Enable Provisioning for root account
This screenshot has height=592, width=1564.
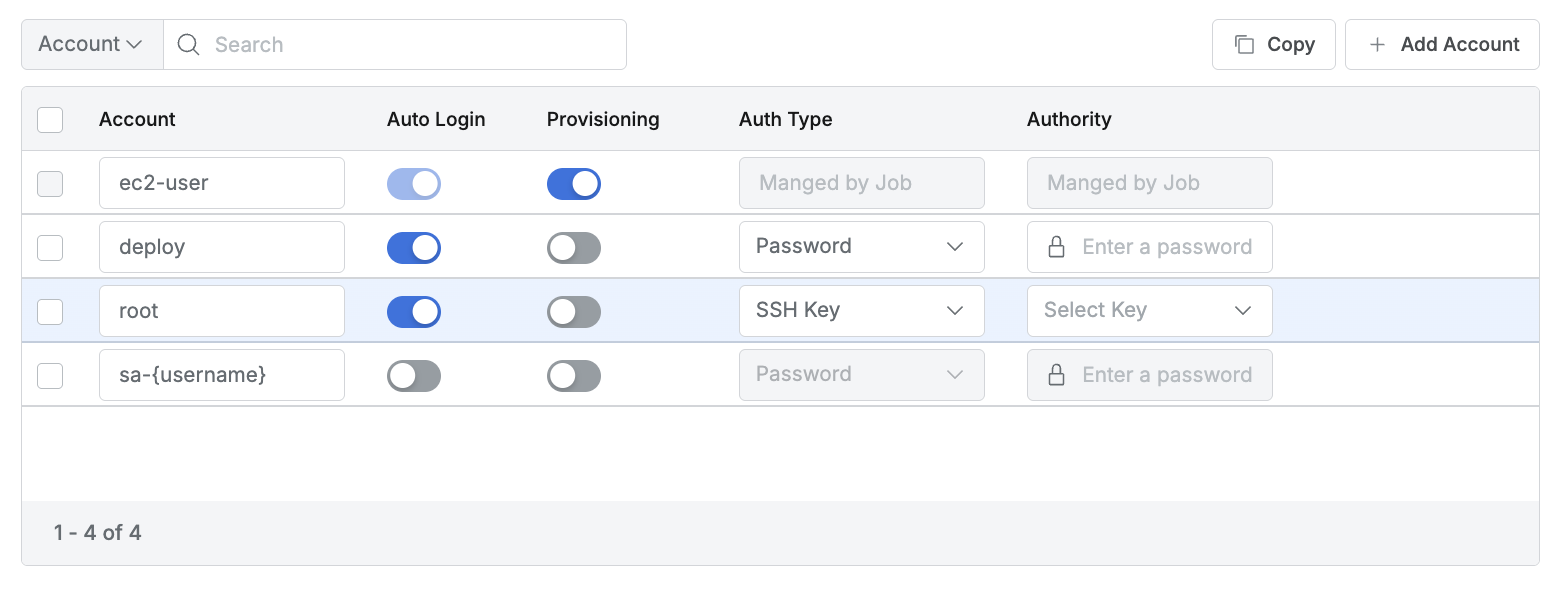pyautogui.click(x=574, y=311)
